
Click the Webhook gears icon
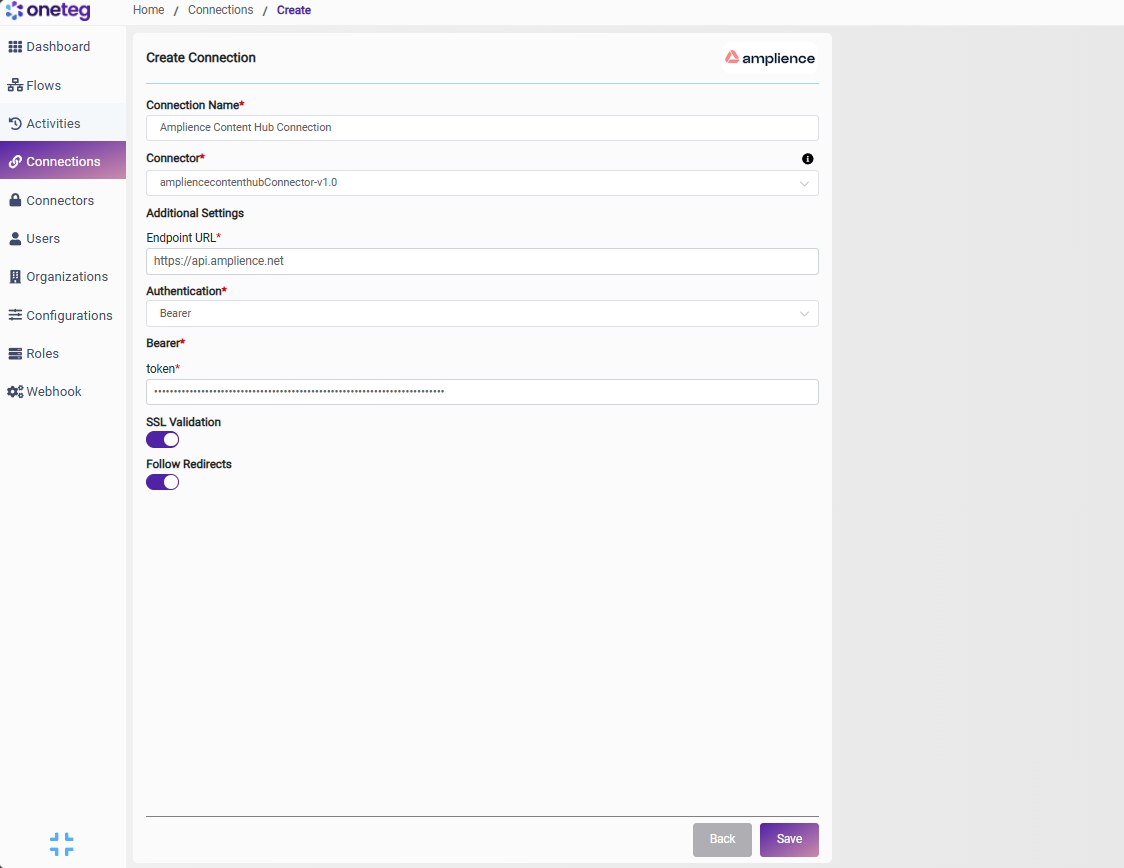15,391
